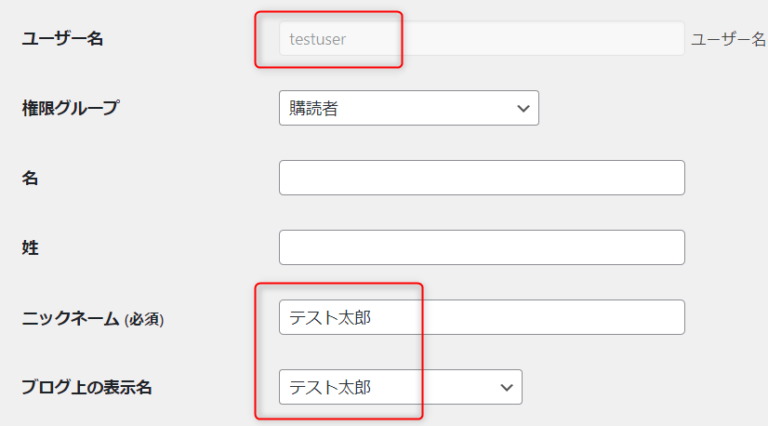Click the chevron arrow of 権限グループ dropdown

click(x=523, y=108)
